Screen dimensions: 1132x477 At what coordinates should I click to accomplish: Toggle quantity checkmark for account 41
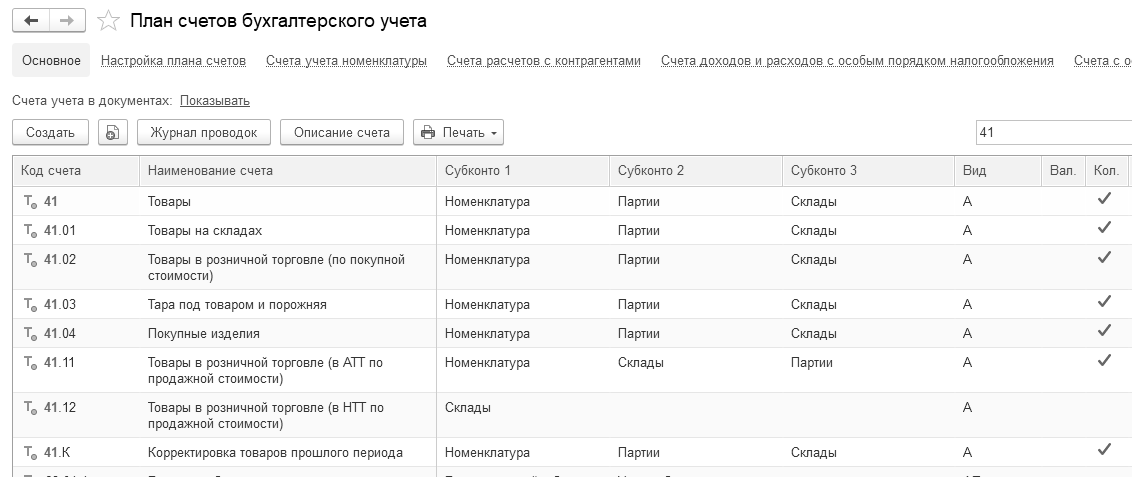[x=1104, y=200]
